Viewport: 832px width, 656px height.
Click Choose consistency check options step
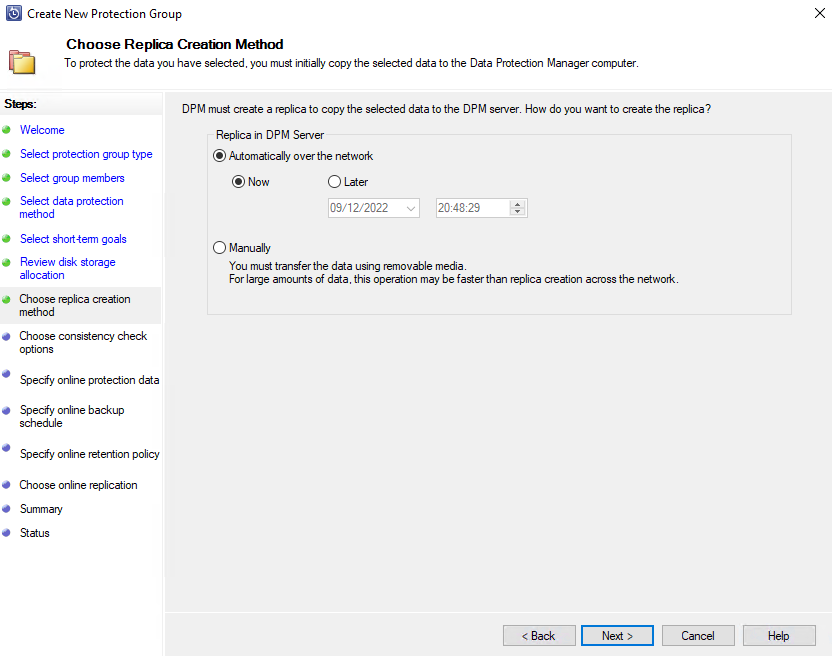coord(83,342)
